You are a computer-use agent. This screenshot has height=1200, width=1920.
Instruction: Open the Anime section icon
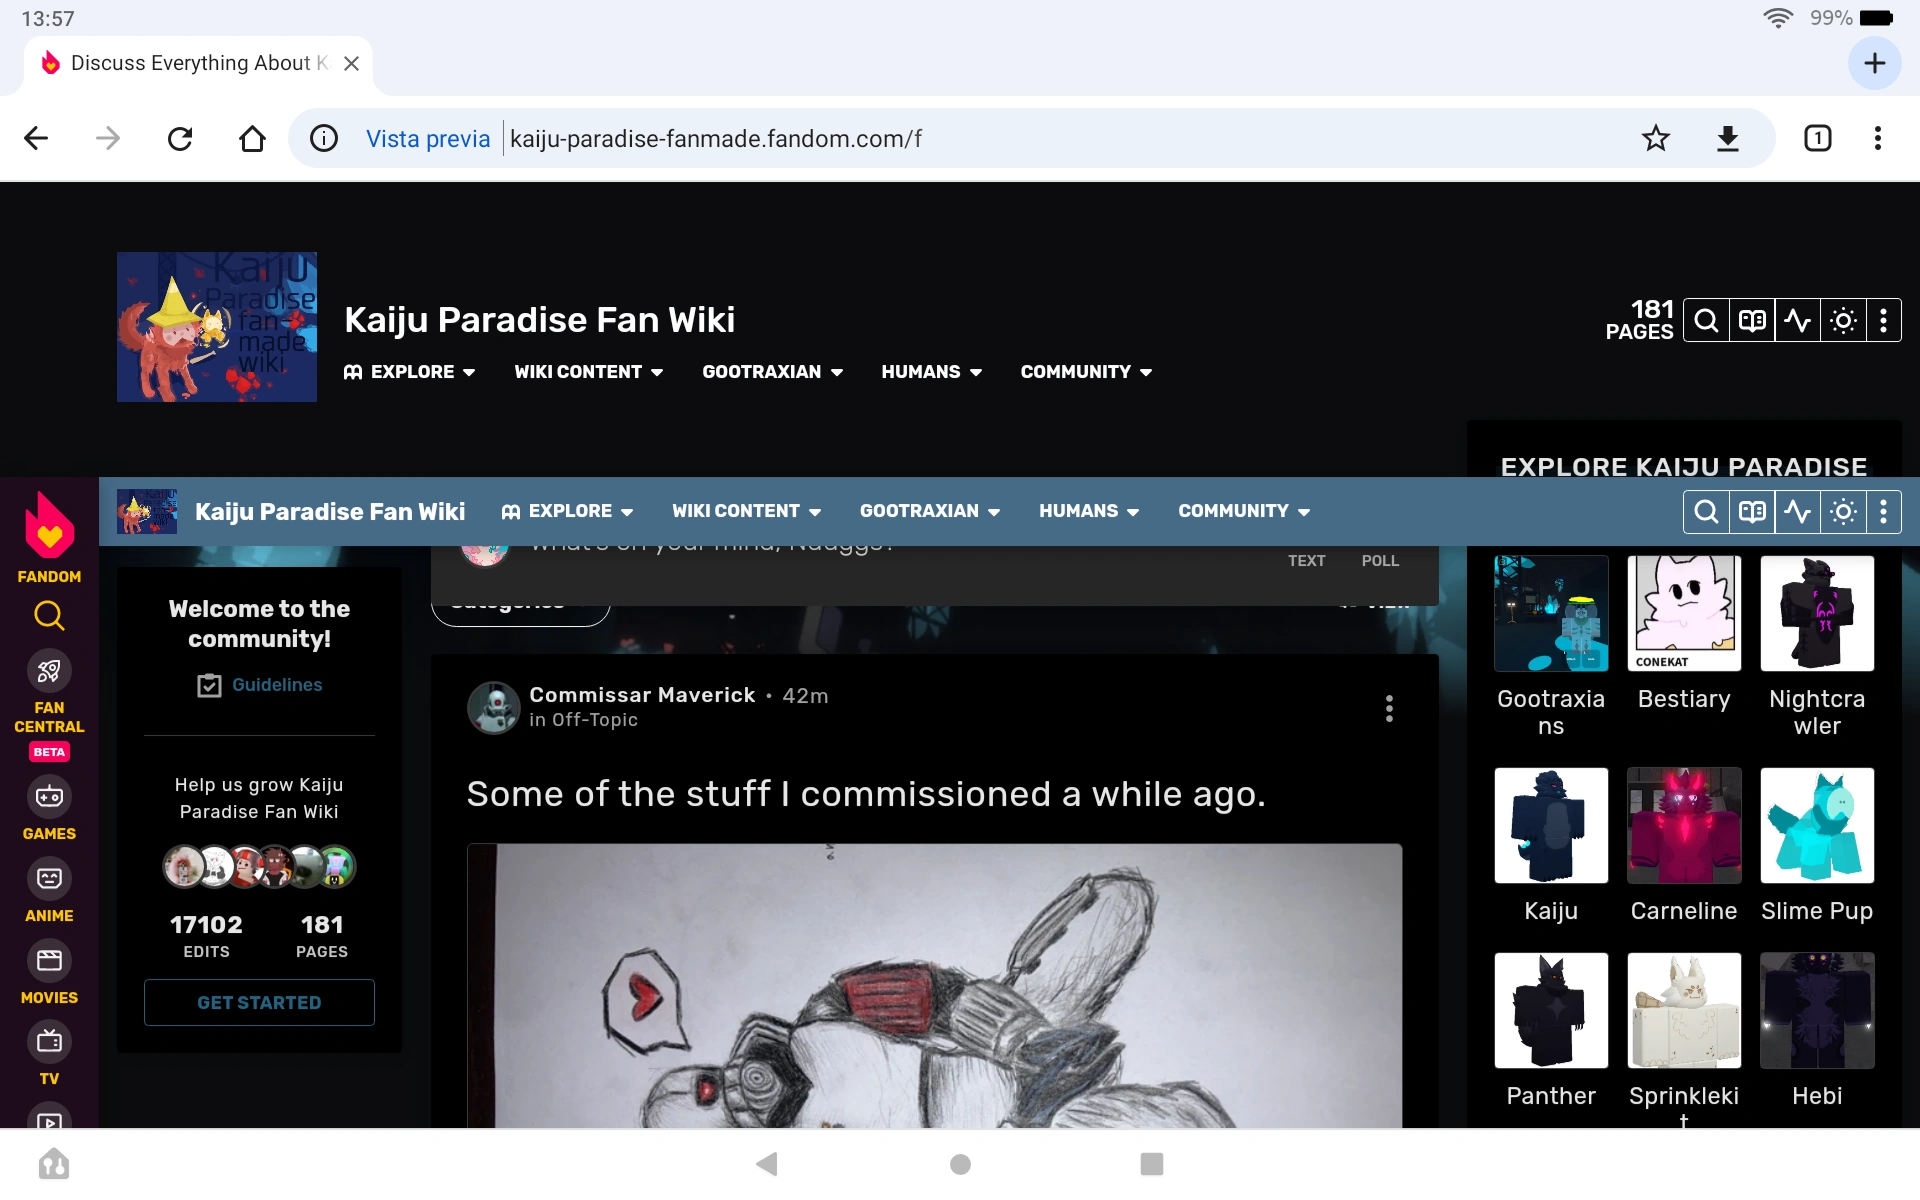[49, 879]
